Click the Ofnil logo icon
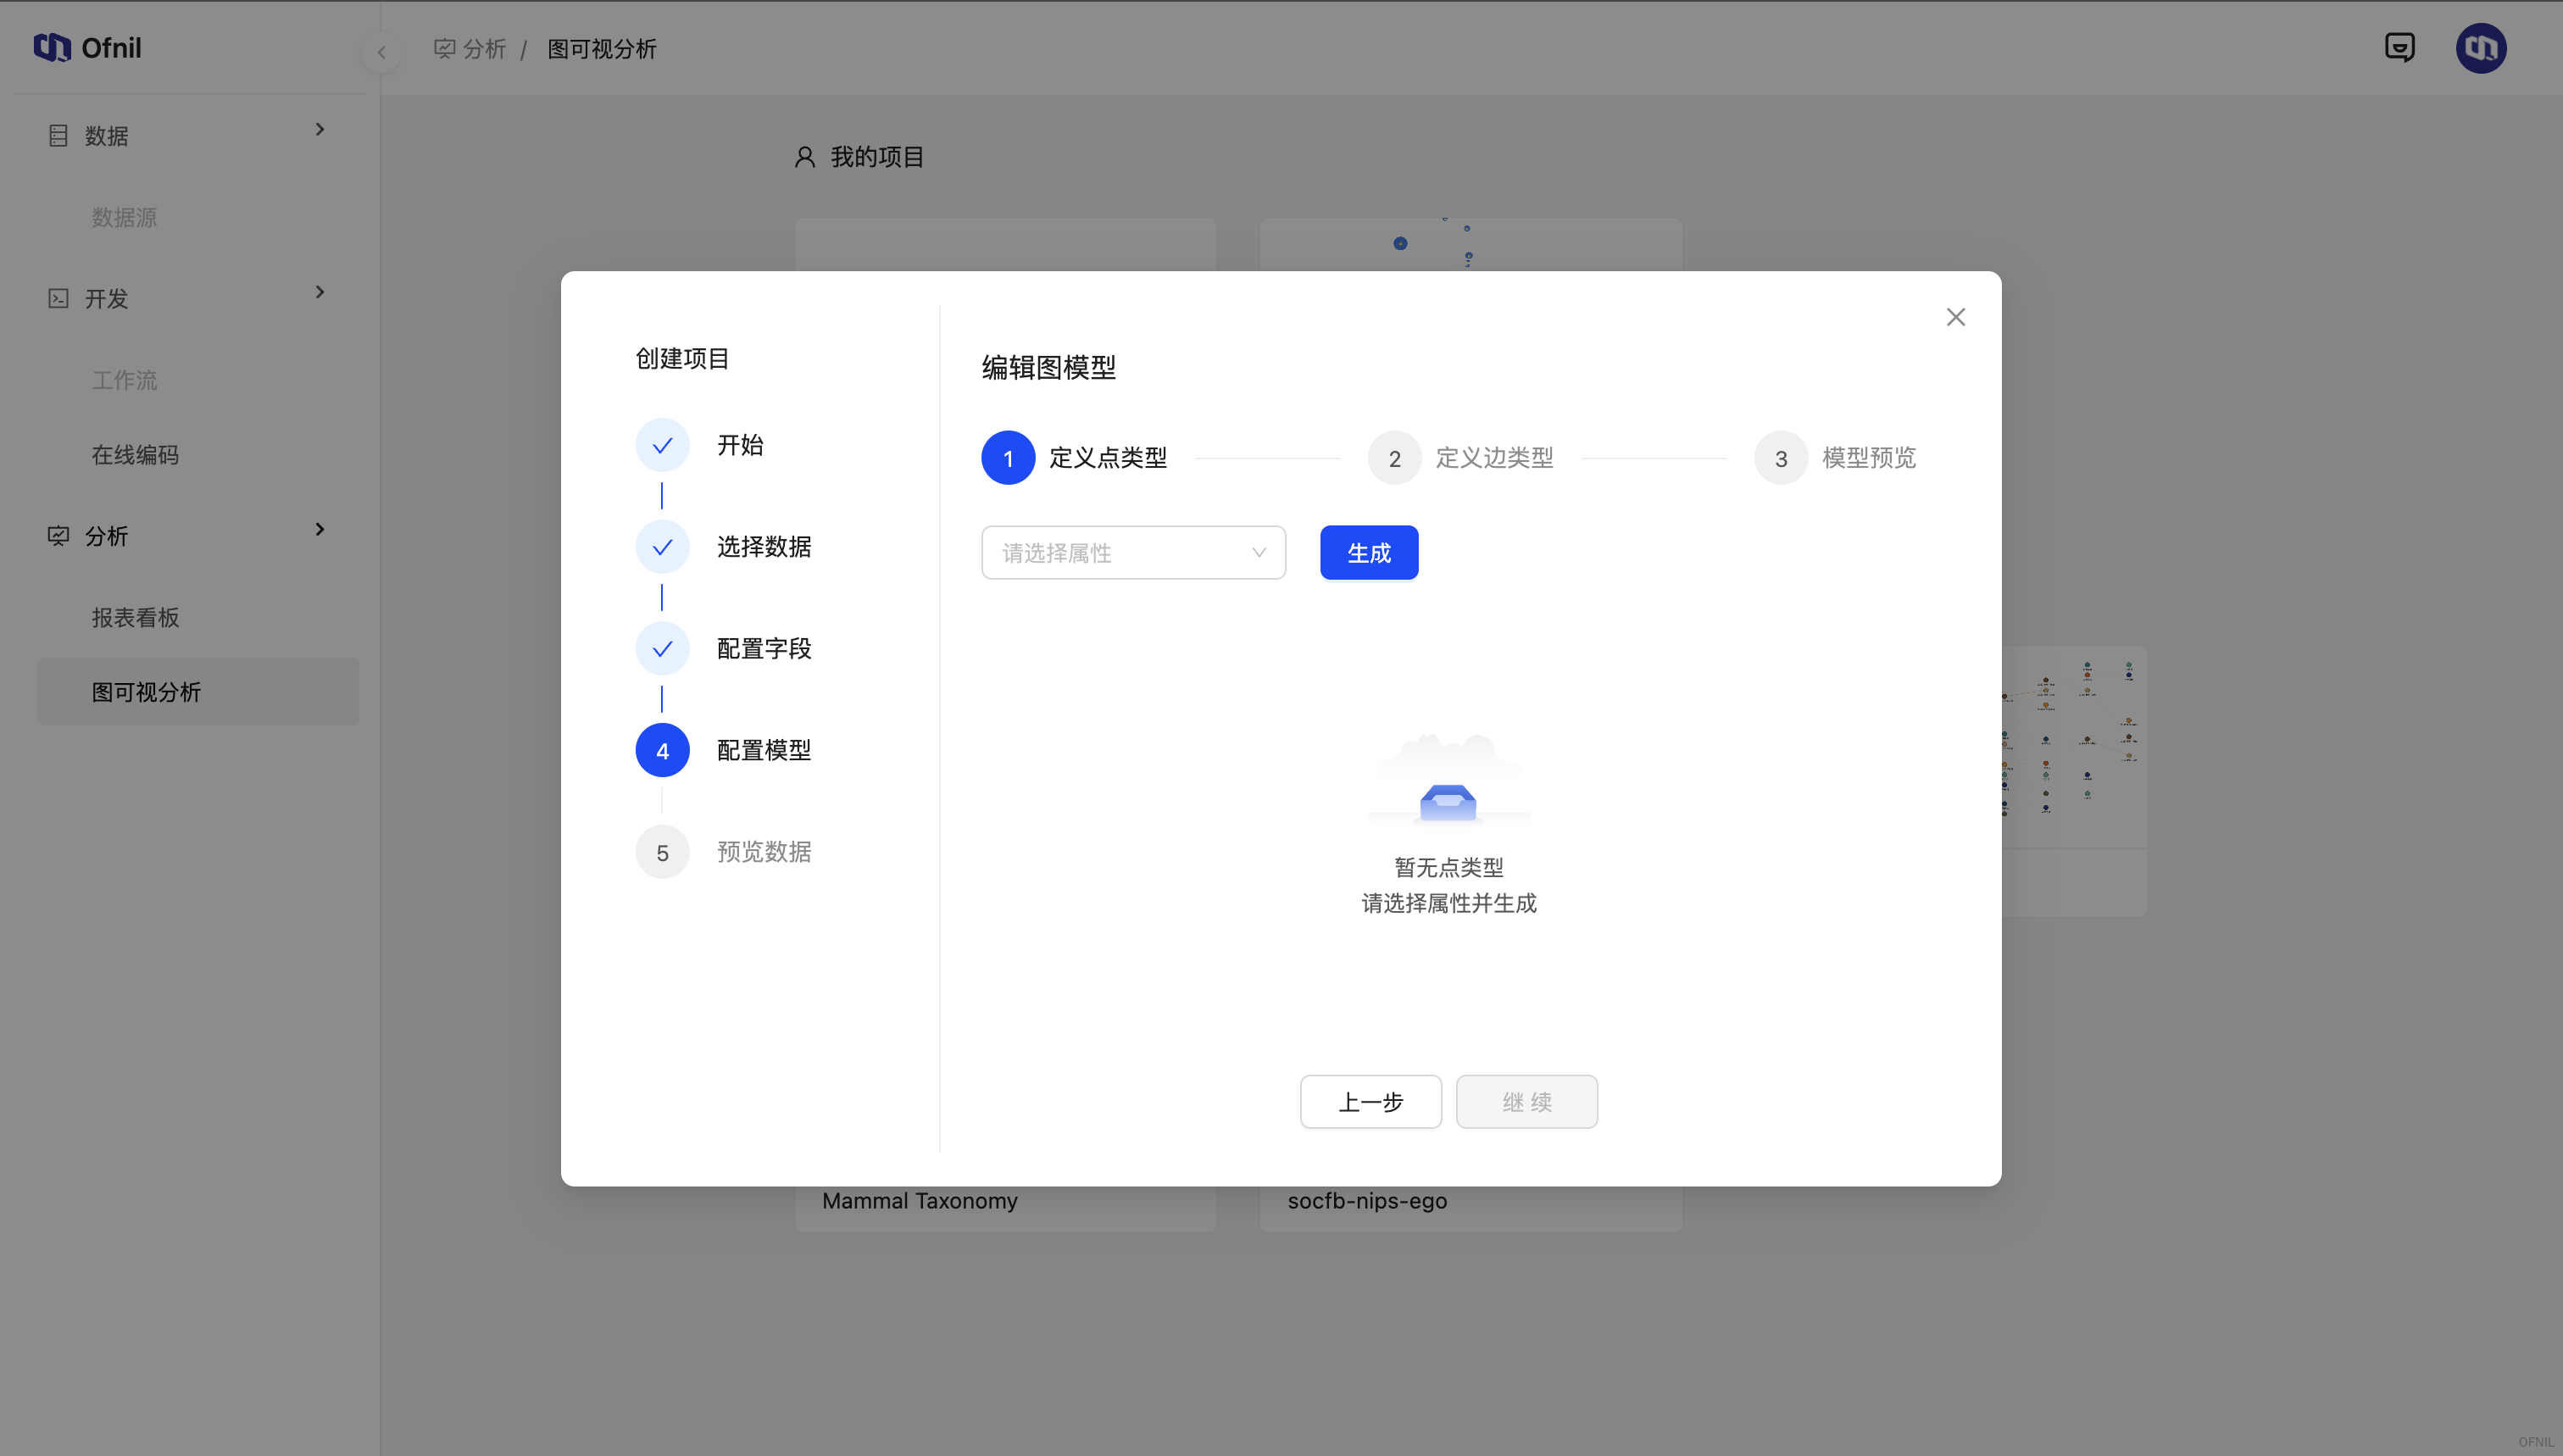Screen dimensions: 2563x1456 [52, 47]
